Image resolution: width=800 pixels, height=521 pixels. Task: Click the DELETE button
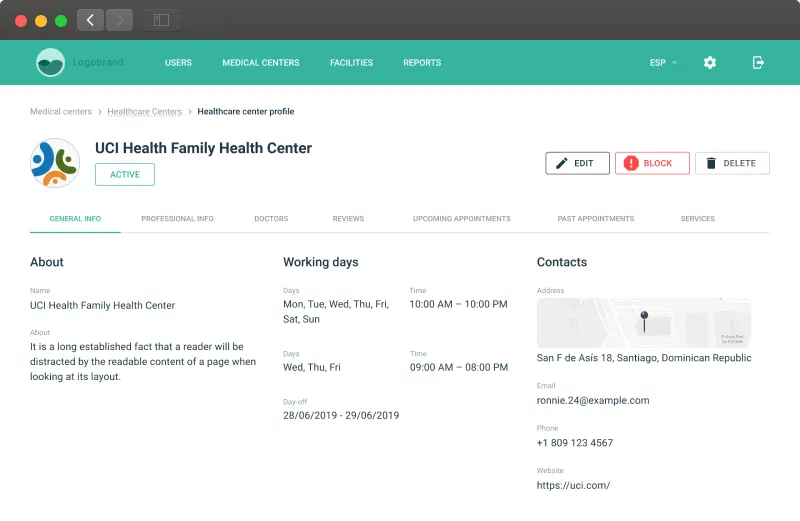click(732, 163)
